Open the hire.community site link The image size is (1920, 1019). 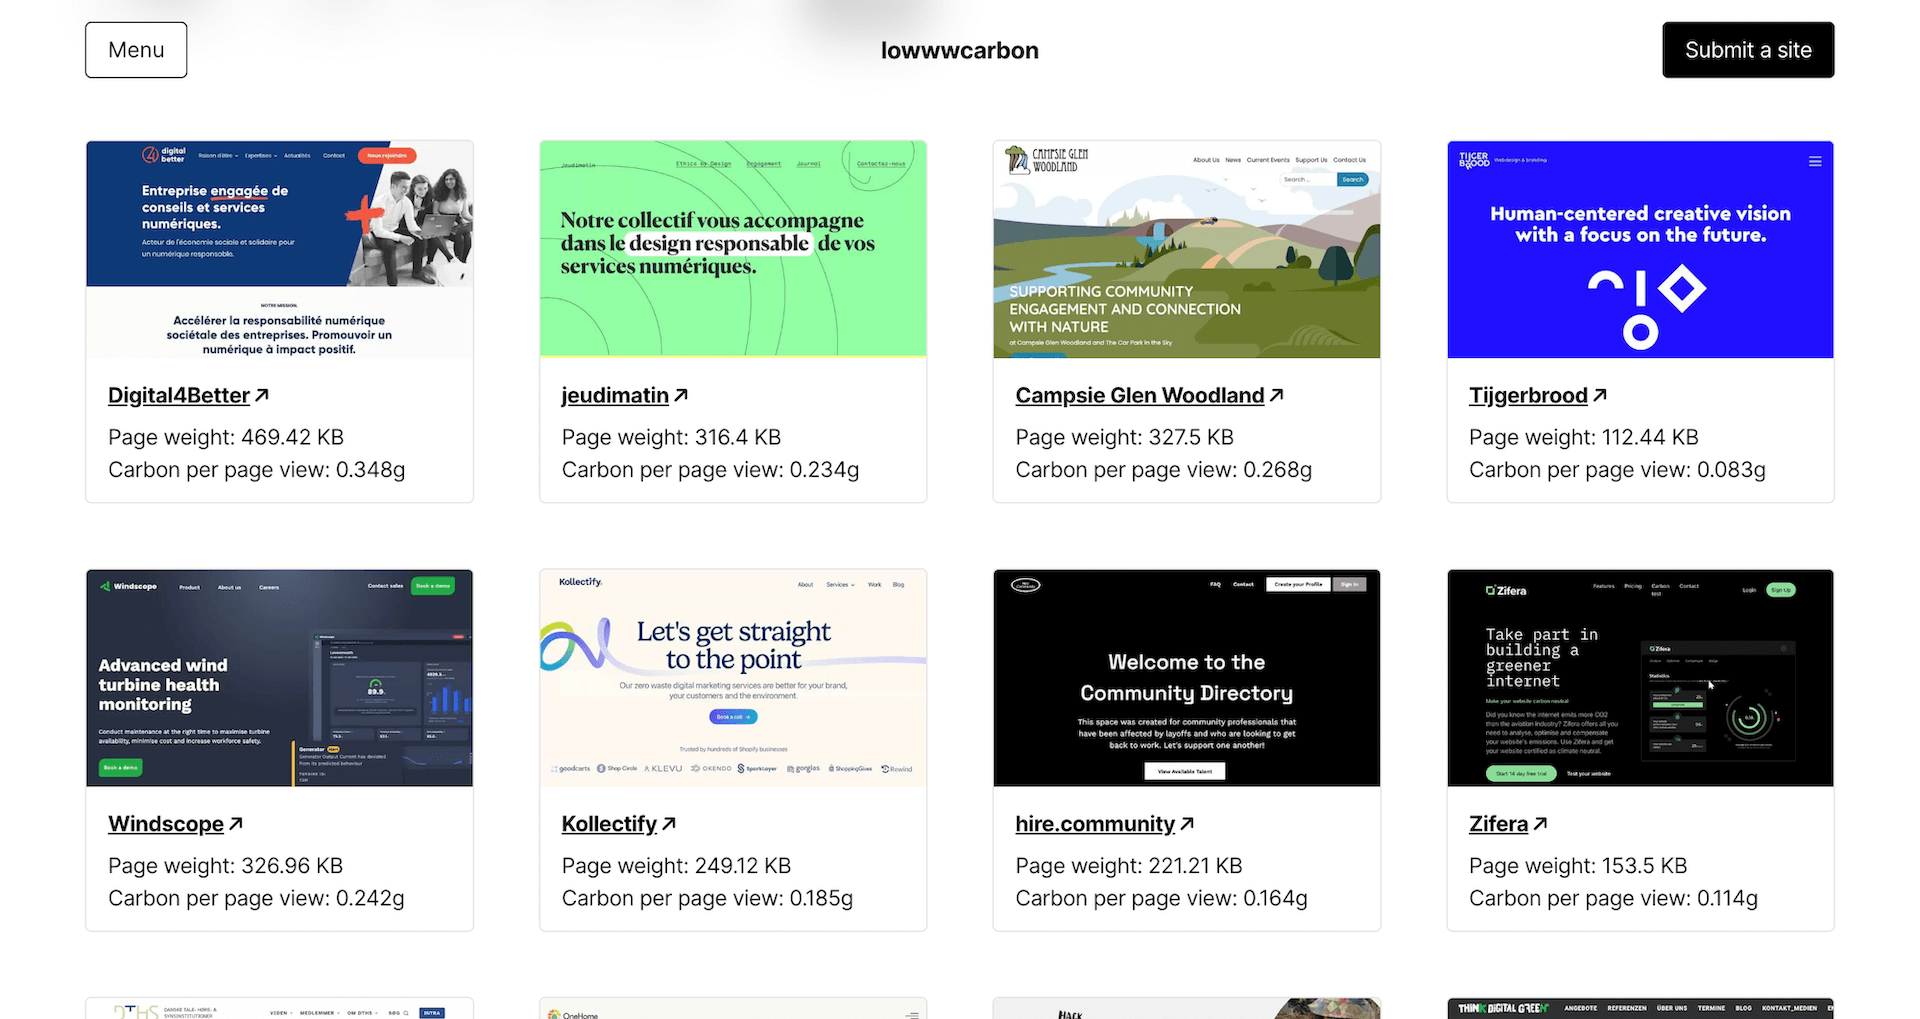coord(1095,823)
